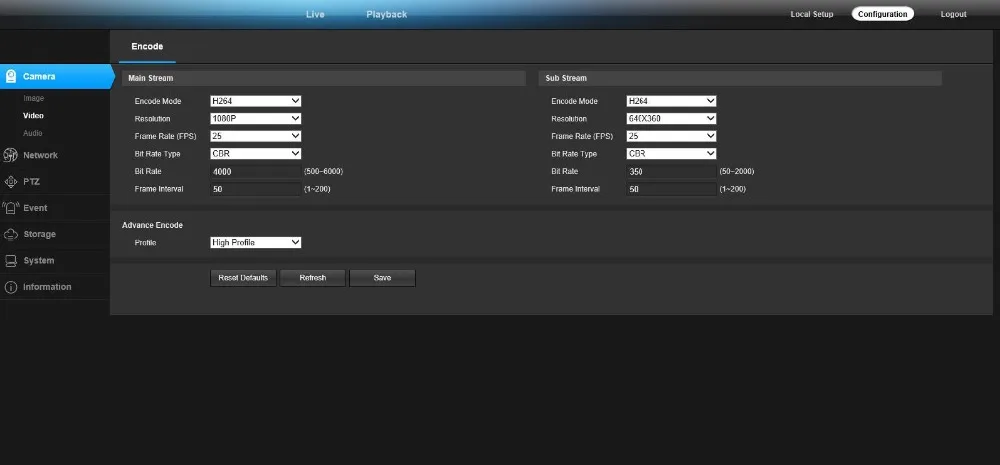Screen dimensions: 1000x465
Task: Open Sub Stream Bit Rate Type dropdown
Action: click(672, 154)
